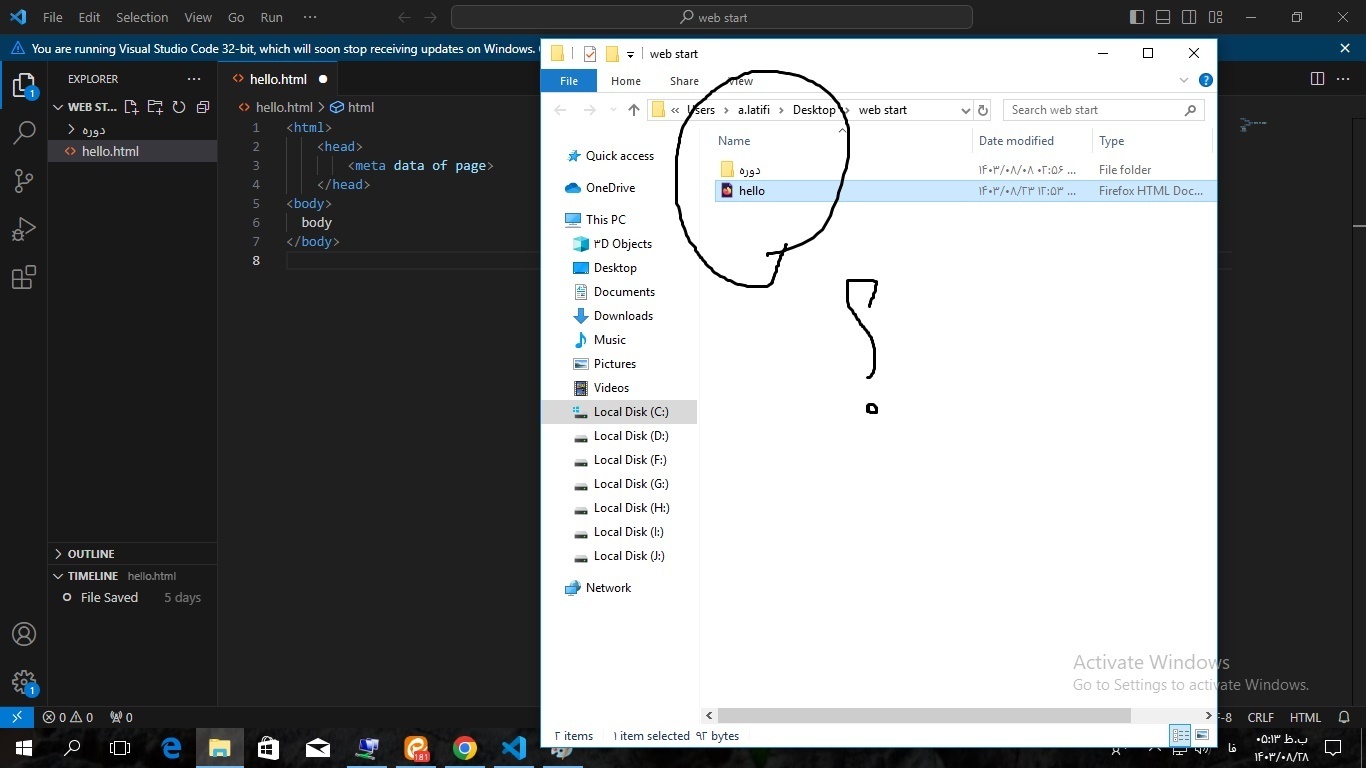
Task: Open the Go menu
Action: pyautogui.click(x=236, y=17)
